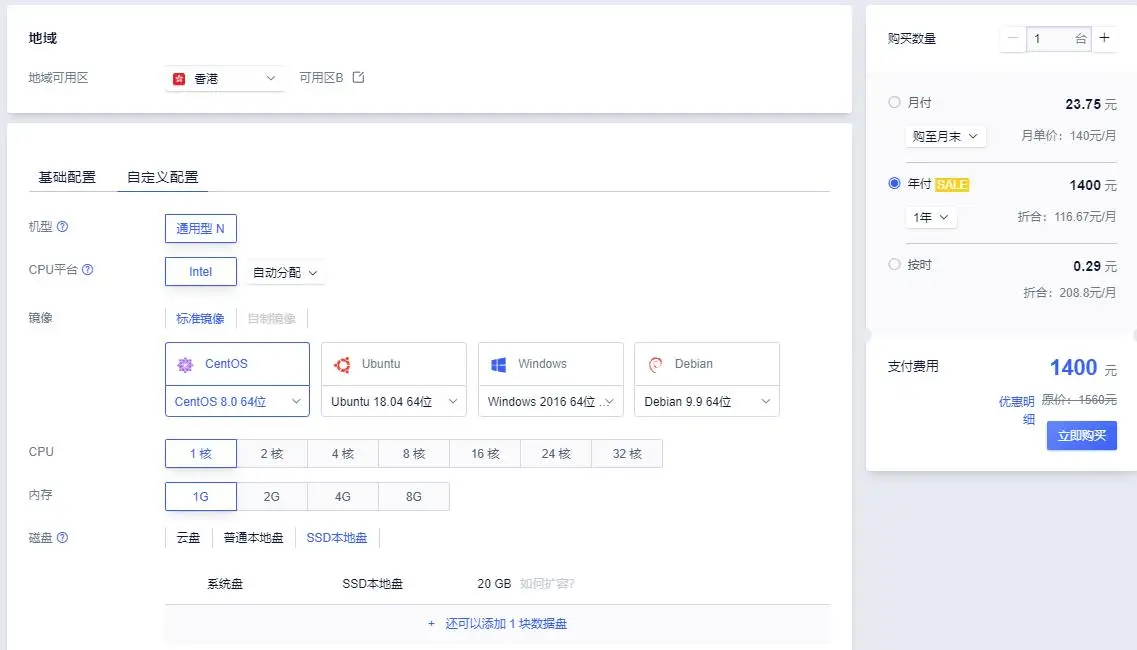Image resolution: width=1137 pixels, height=650 pixels.
Task: Click the CentOS logo icon
Action: tap(186, 364)
